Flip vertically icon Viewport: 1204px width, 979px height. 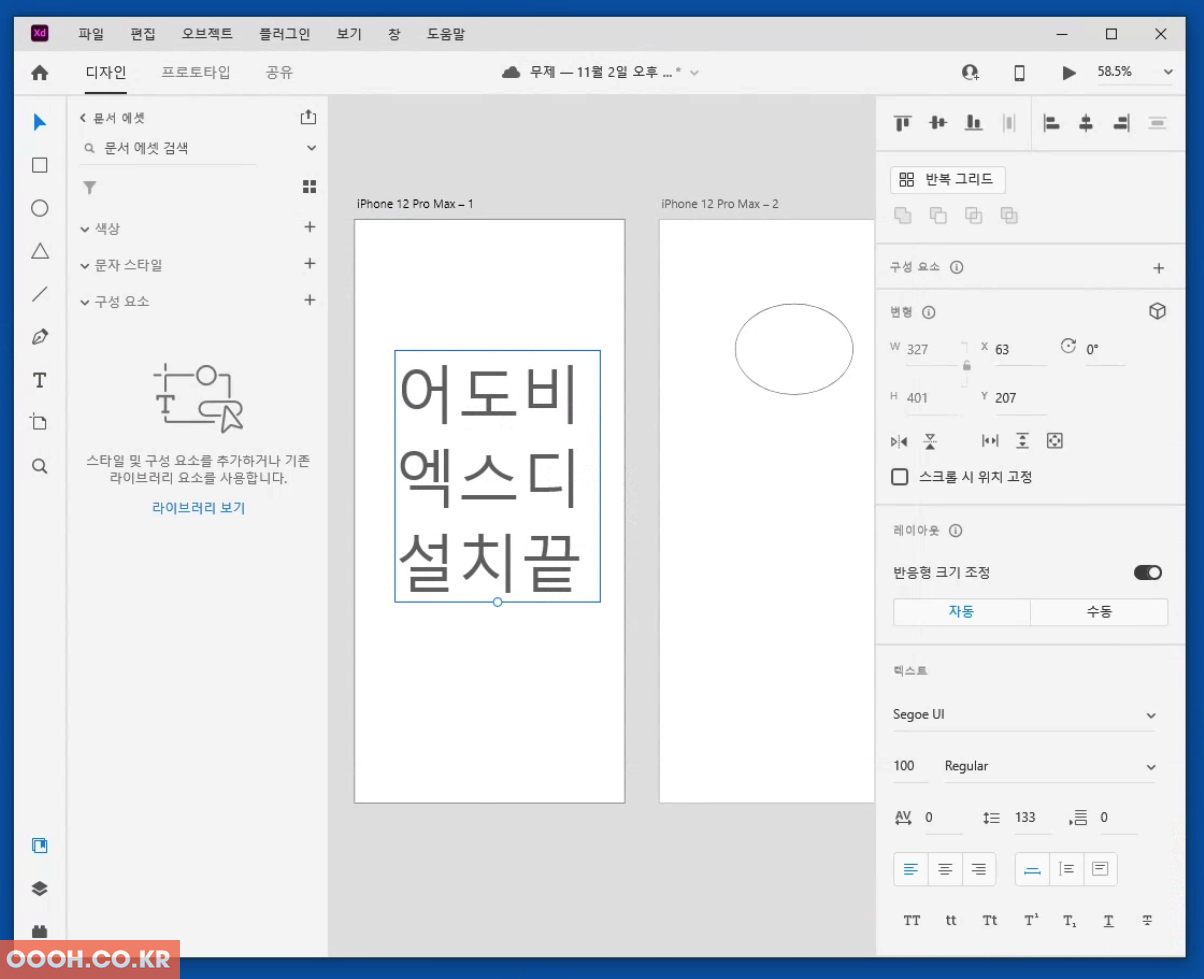point(930,441)
